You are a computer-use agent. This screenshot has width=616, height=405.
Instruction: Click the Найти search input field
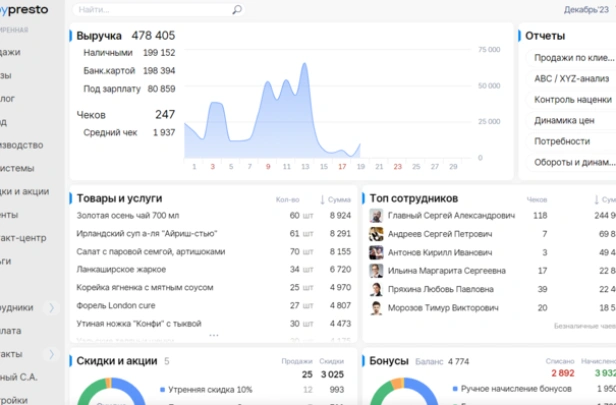[x=150, y=10]
